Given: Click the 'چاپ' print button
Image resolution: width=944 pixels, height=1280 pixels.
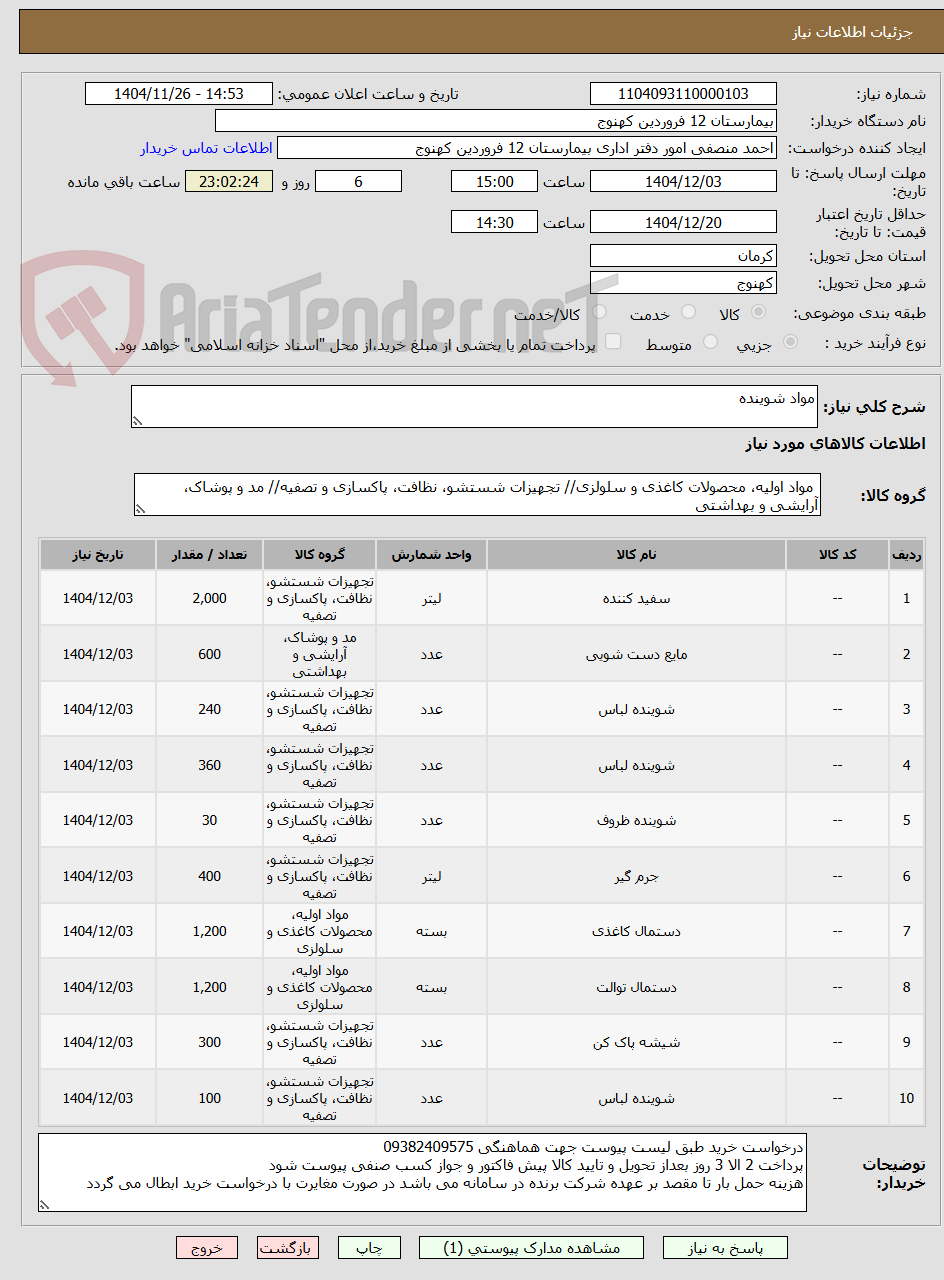Looking at the screenshot, I should pos(369,1248).
